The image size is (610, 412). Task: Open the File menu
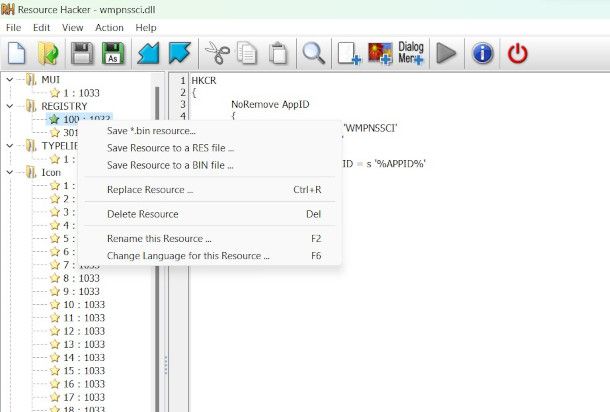(13, 28)
